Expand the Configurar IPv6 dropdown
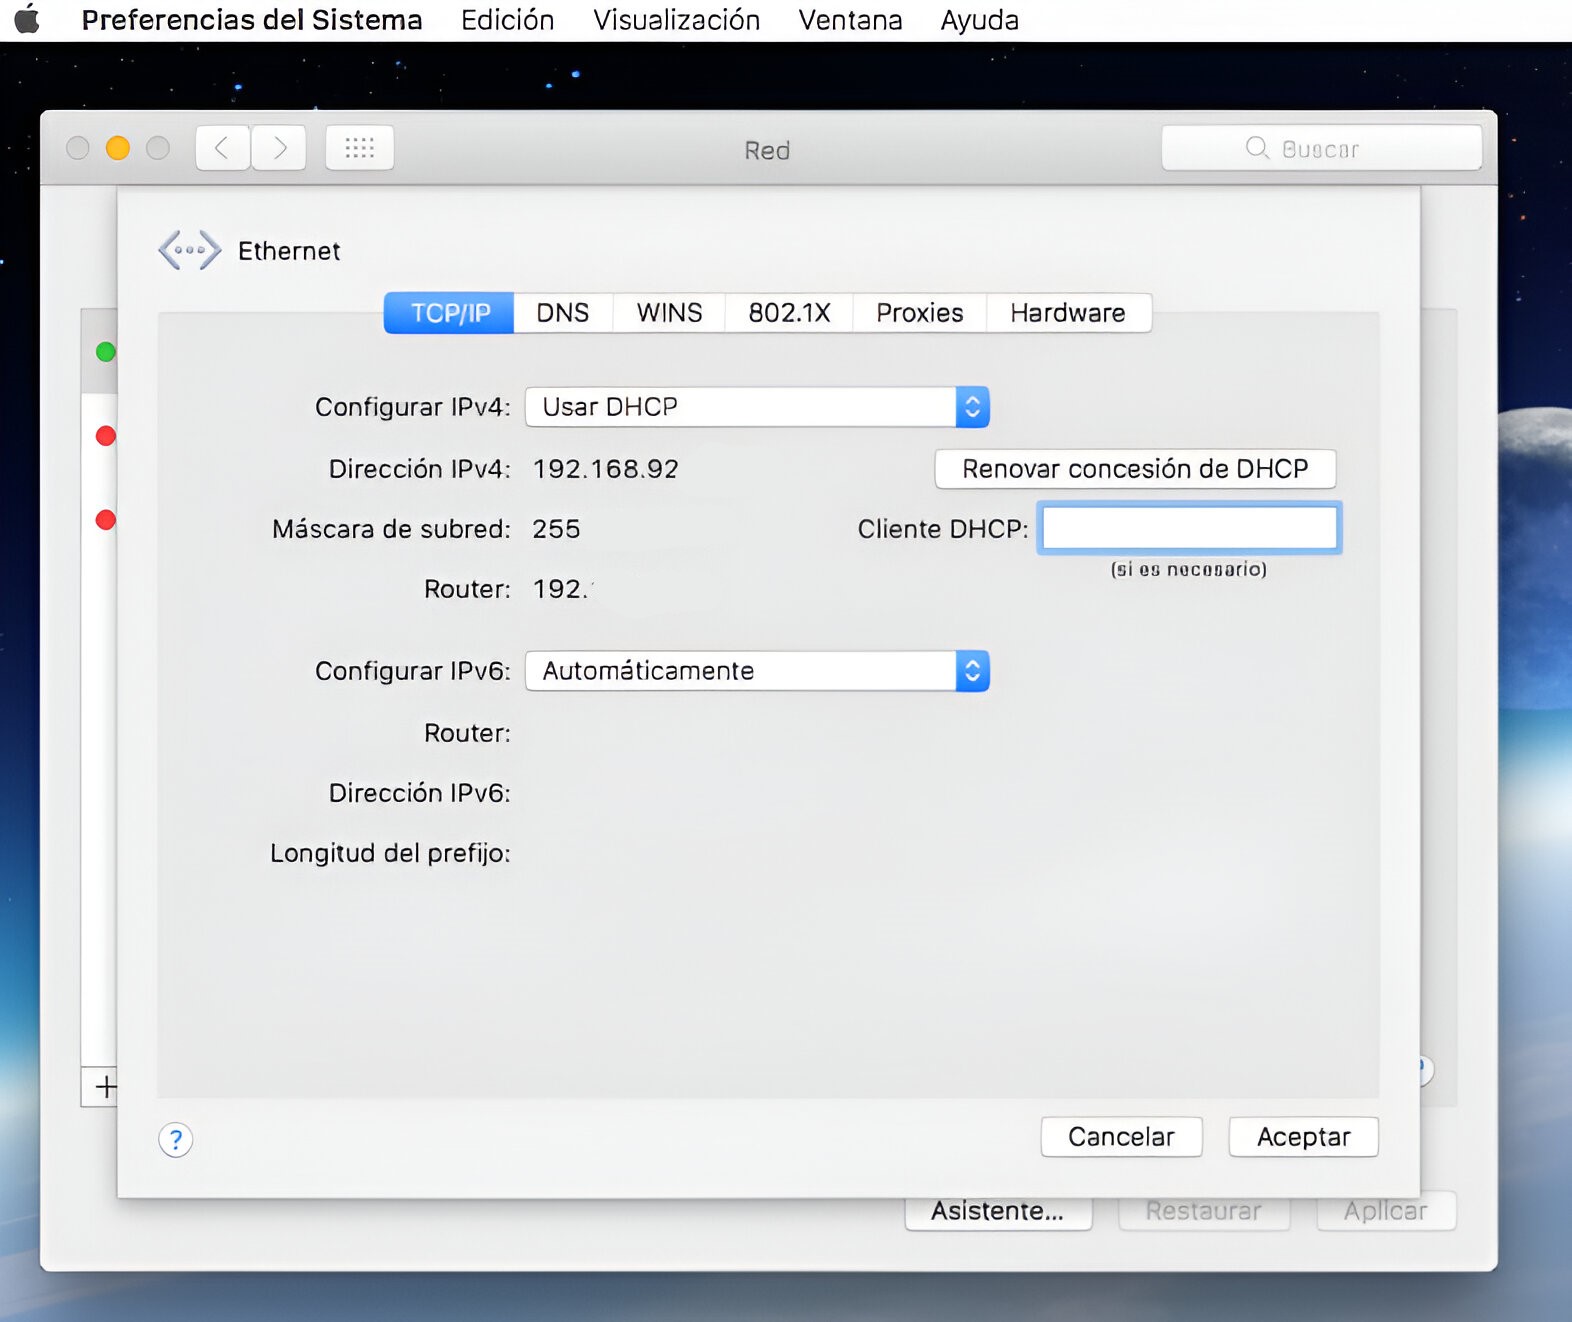The height and width of the screenshot is (1322, 1572). (757, 671)
